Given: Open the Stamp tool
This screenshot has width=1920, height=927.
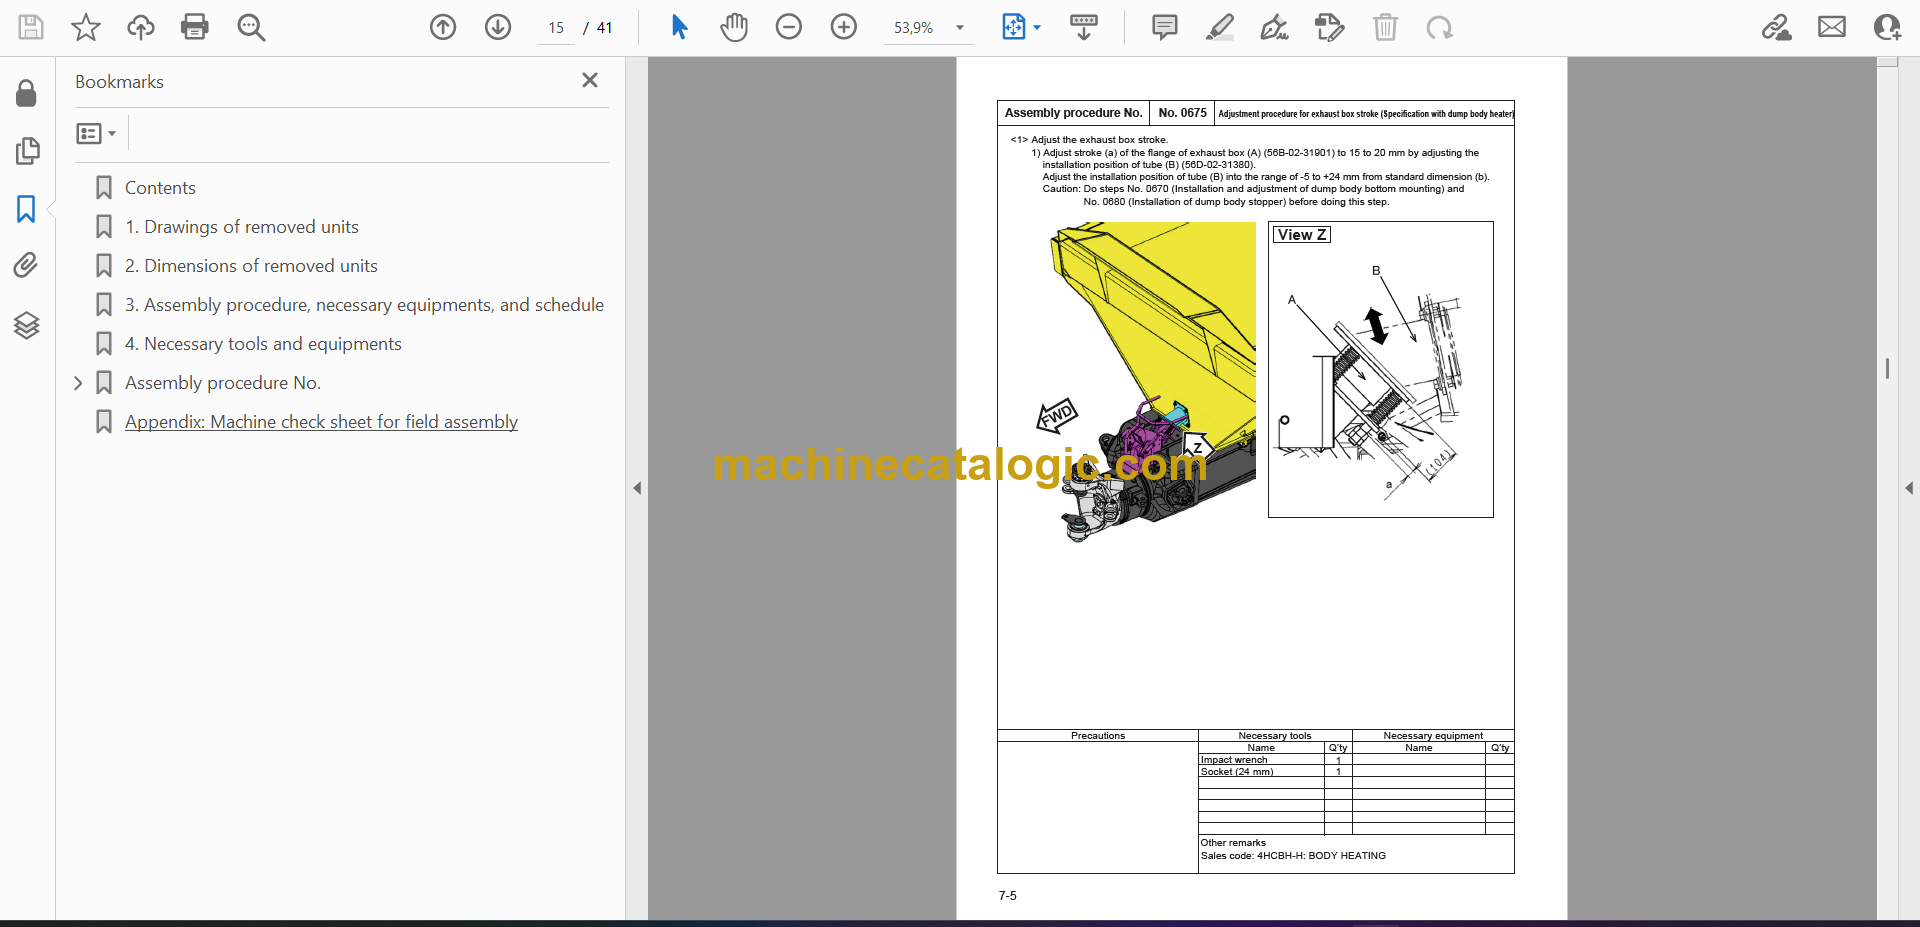Looking at the screenshot, I should 1330,27.
